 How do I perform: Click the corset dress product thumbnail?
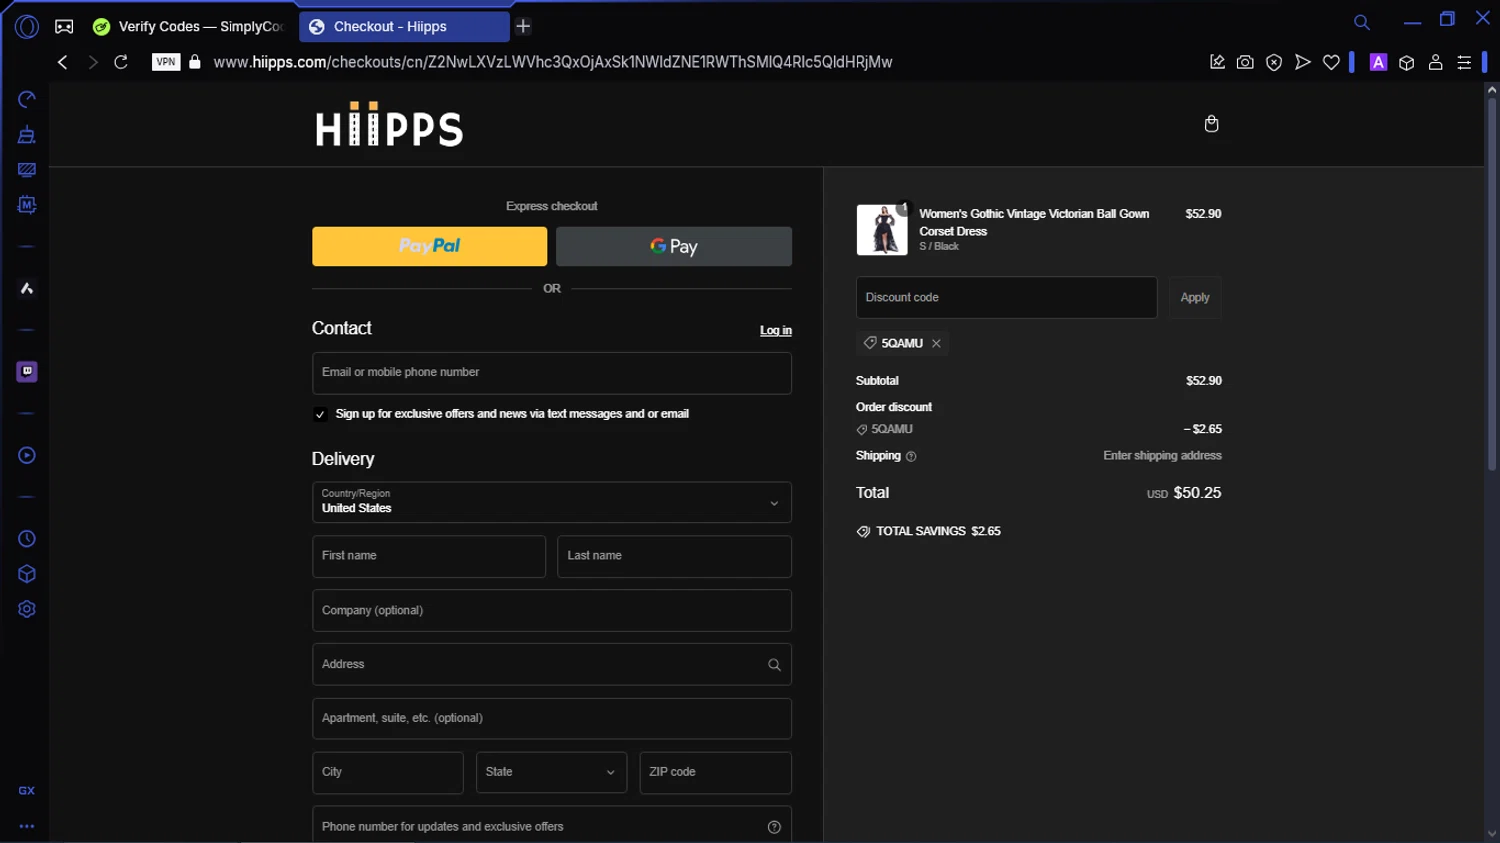click(882, 230)
